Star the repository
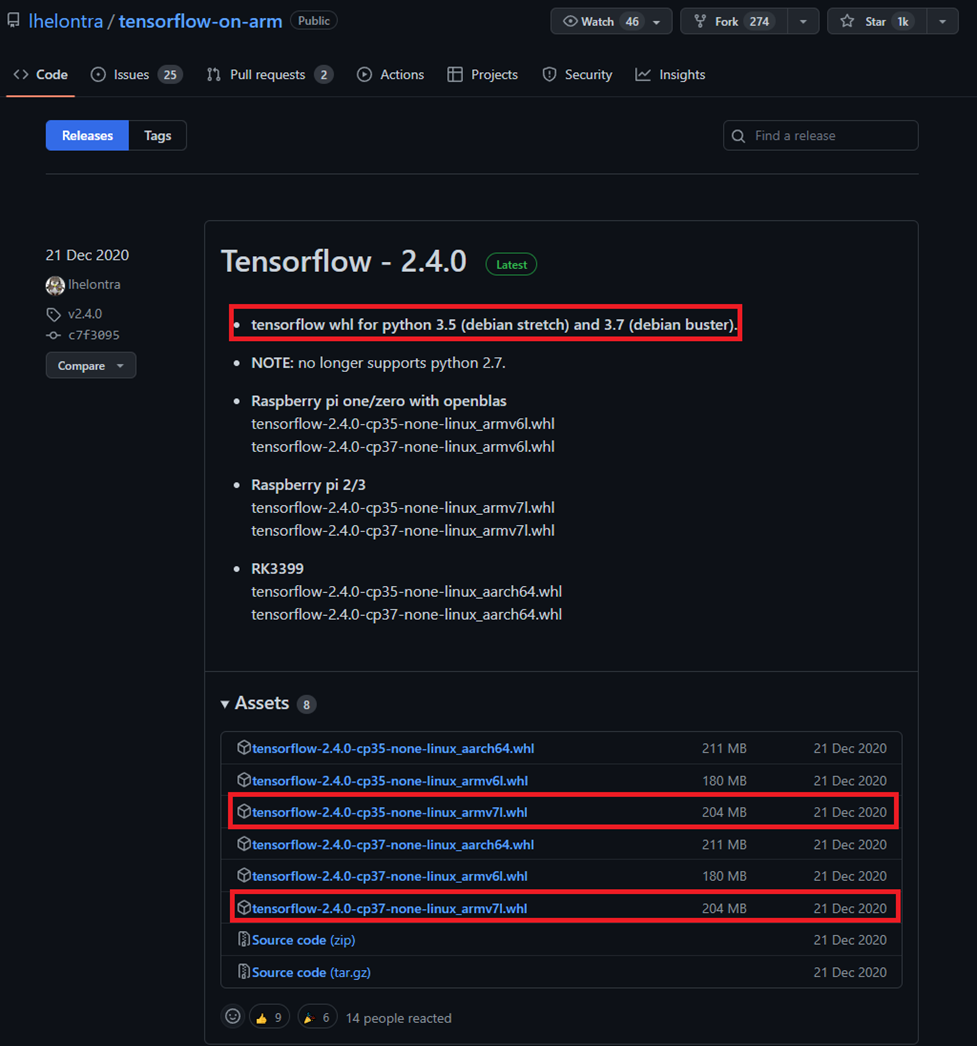Image resolution: width=977 pixels, height=1046 pixels. tap(878, 21)
